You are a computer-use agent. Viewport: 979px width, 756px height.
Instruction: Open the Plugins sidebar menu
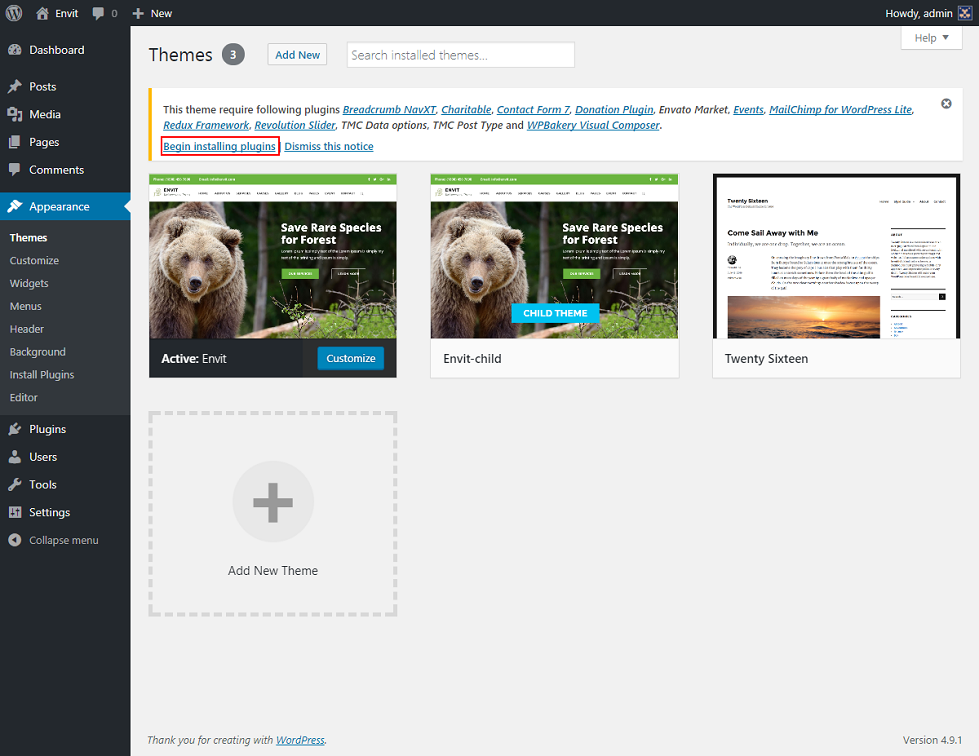47,429
